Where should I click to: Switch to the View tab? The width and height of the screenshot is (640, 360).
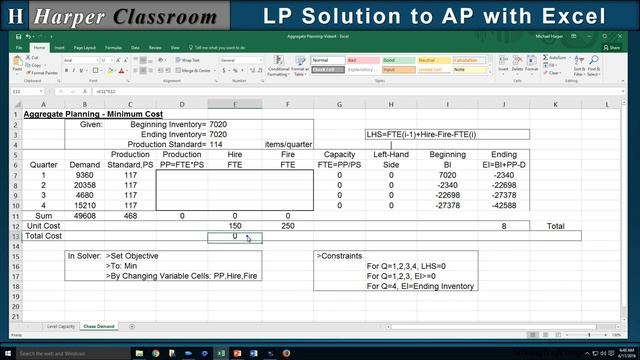coord(175,48)
